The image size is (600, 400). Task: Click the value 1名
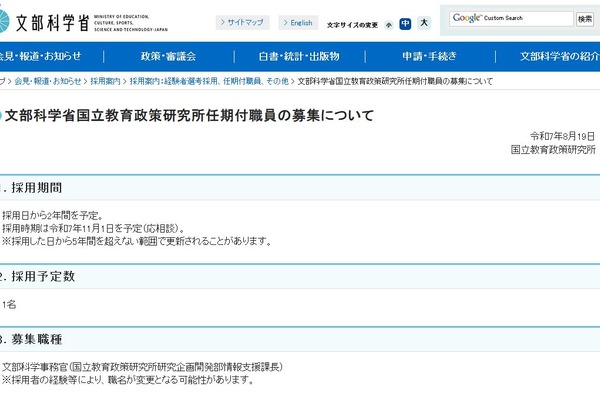9,304
